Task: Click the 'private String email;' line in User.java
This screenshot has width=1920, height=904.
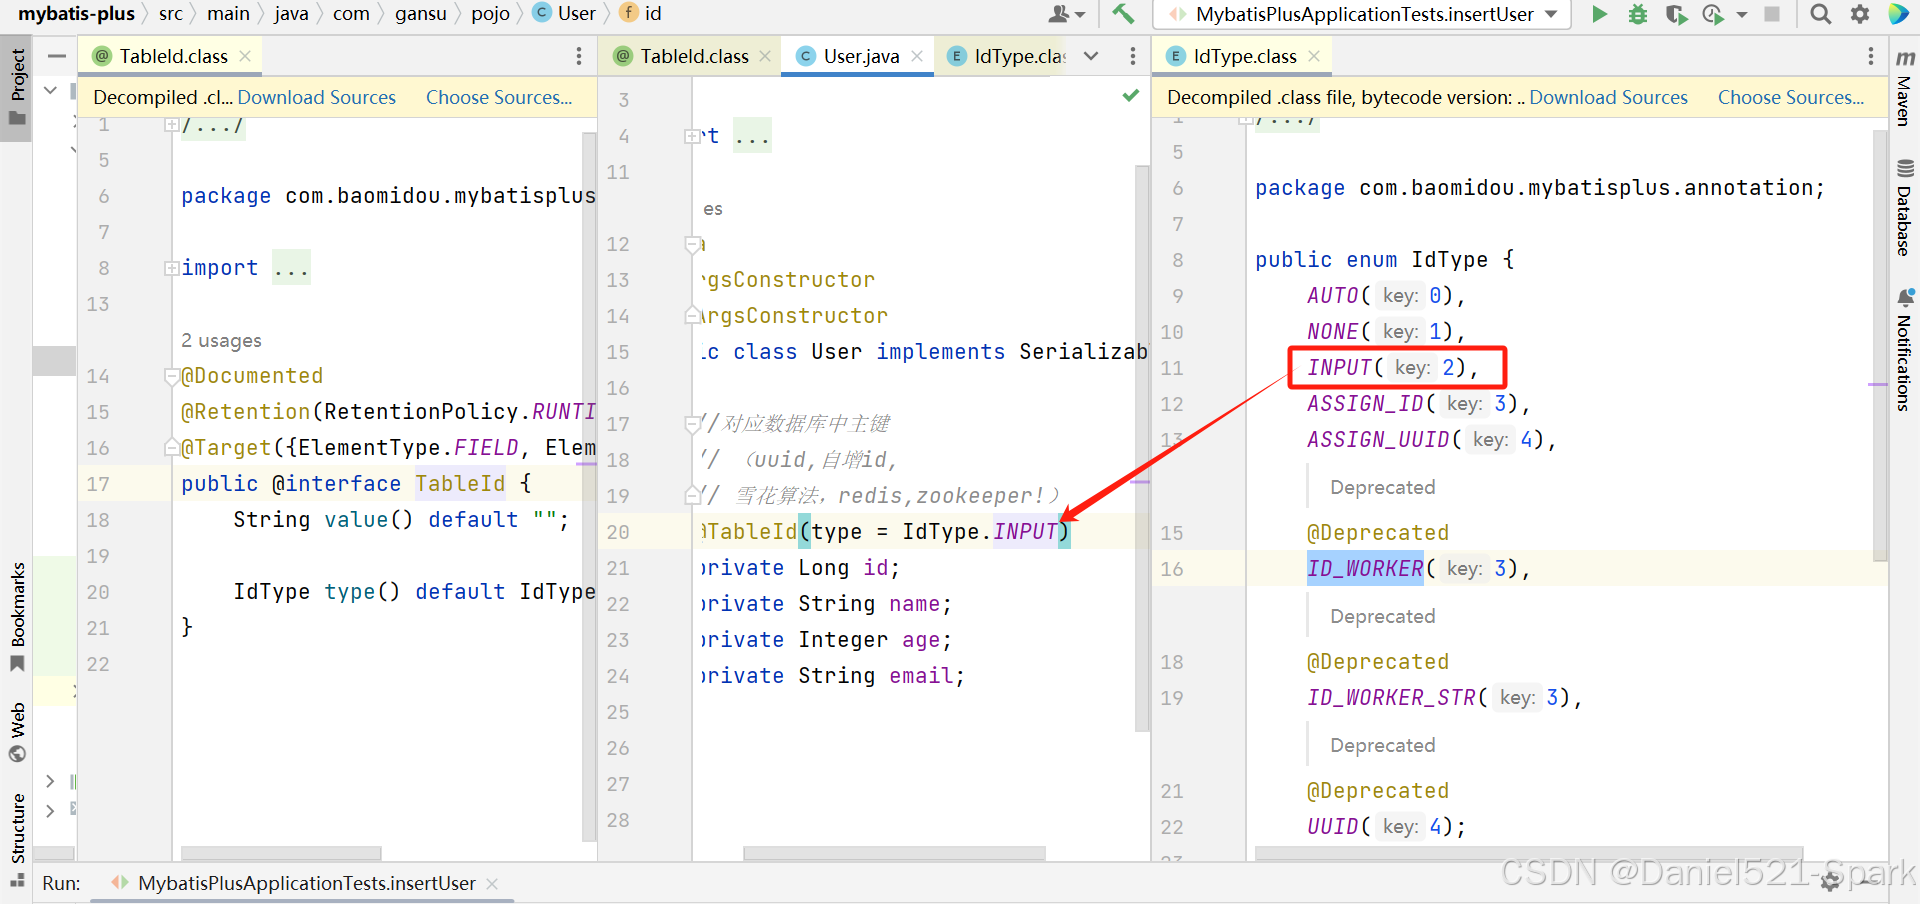Action: click(x=832, y=676)
